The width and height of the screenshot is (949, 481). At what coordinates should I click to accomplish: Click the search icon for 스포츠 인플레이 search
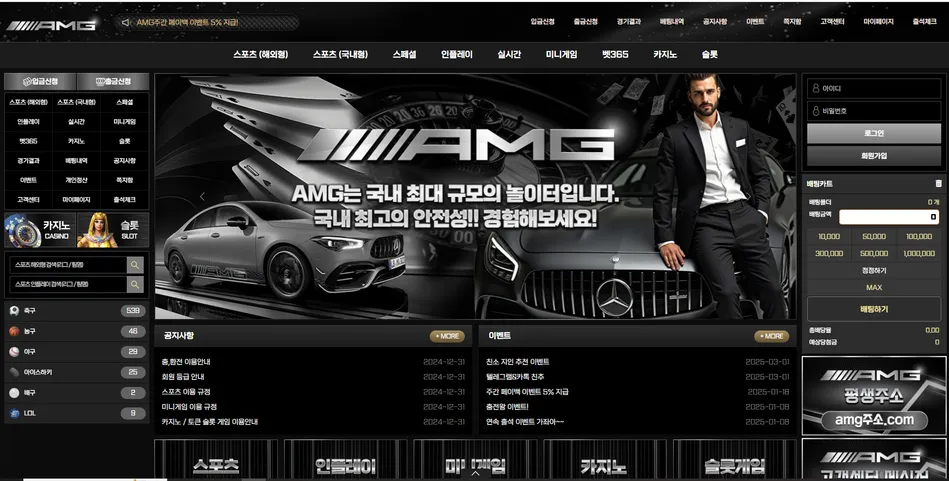(135, 284)
